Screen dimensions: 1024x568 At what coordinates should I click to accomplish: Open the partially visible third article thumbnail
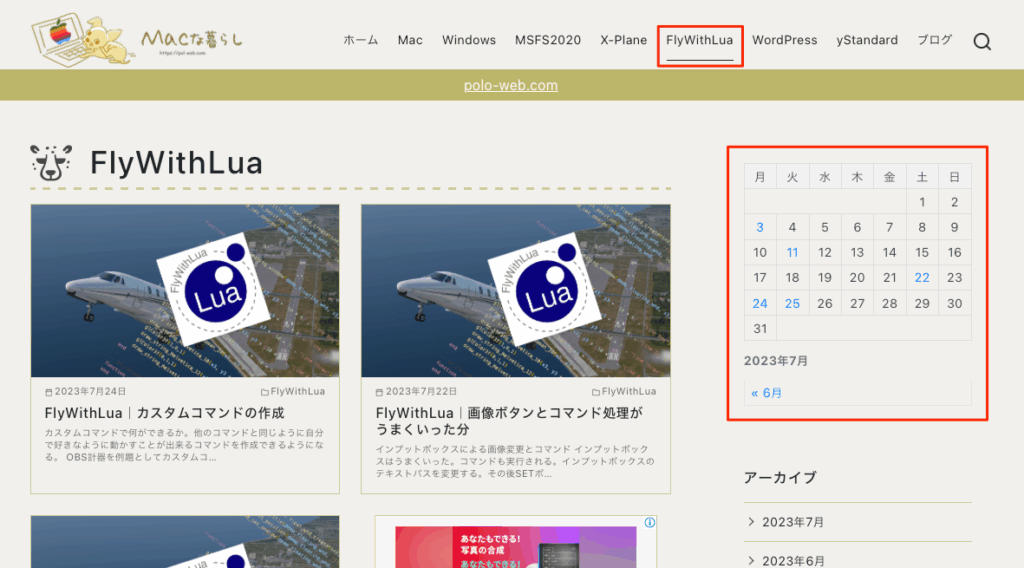[x=185, y=542]
